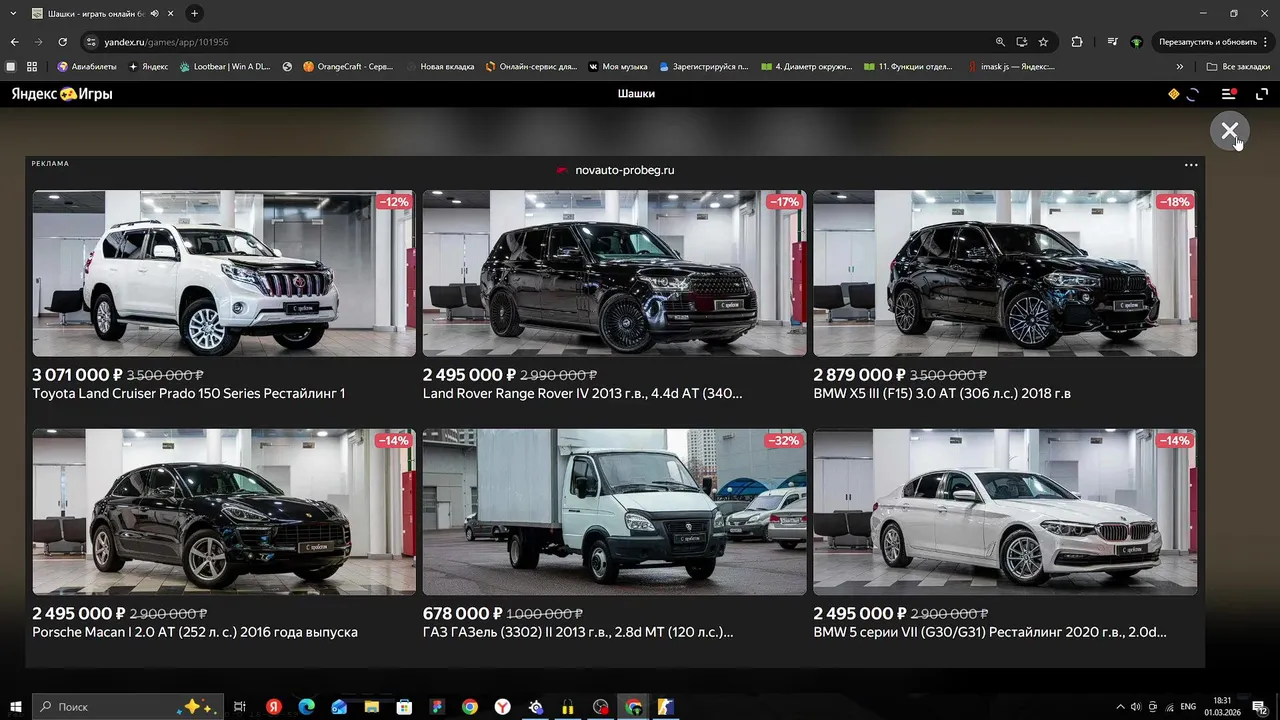The width and height of the screenshot is (1280, 720).
Task: Open the Land Rover Range Rover photo
Action: pyautogui.click(x=614, y=273)
